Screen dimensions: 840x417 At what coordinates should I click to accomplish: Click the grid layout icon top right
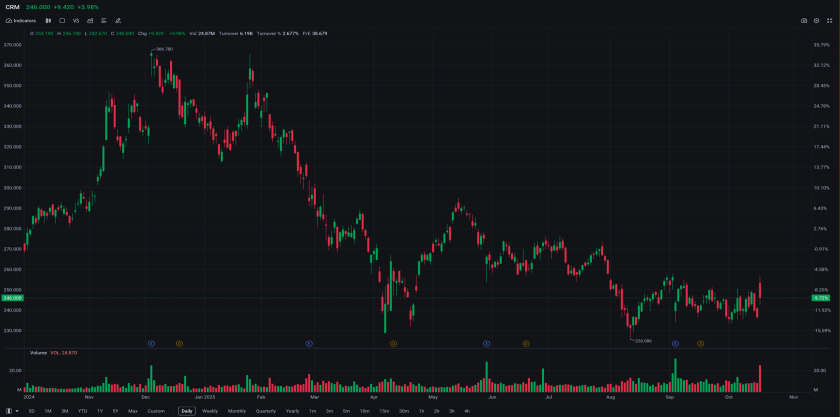(x=829, y=20)
